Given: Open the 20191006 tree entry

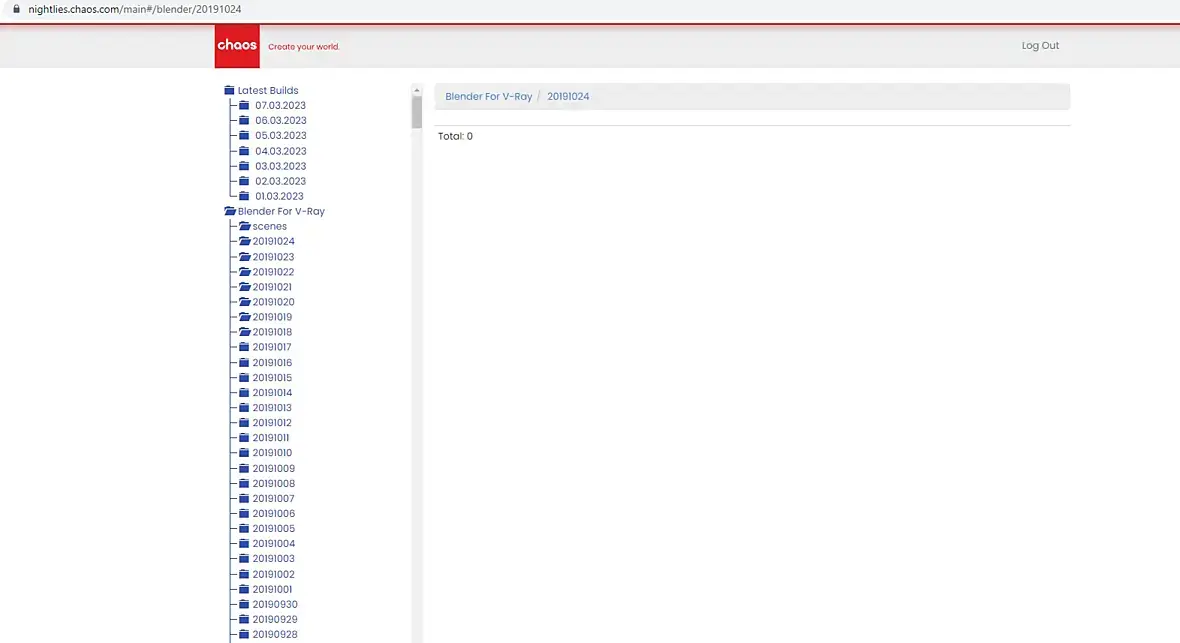Looking at the screenshot, I should click(x=273, y=513).
